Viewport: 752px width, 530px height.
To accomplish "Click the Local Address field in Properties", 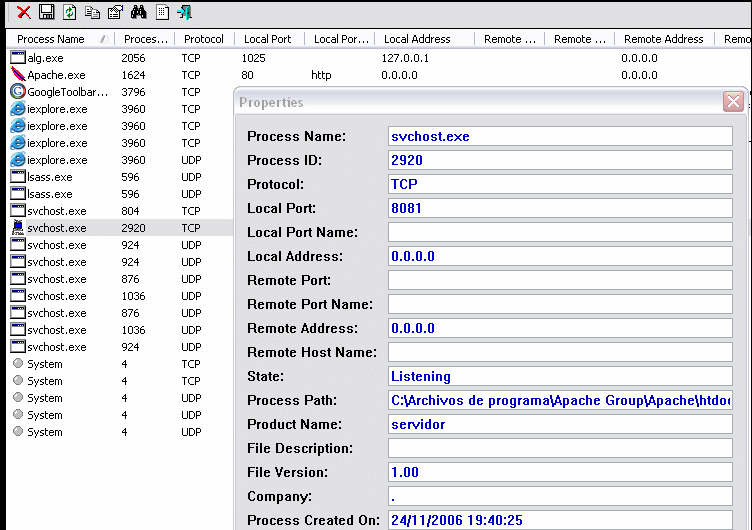I will pyautogui.click(x=560, y=256).
